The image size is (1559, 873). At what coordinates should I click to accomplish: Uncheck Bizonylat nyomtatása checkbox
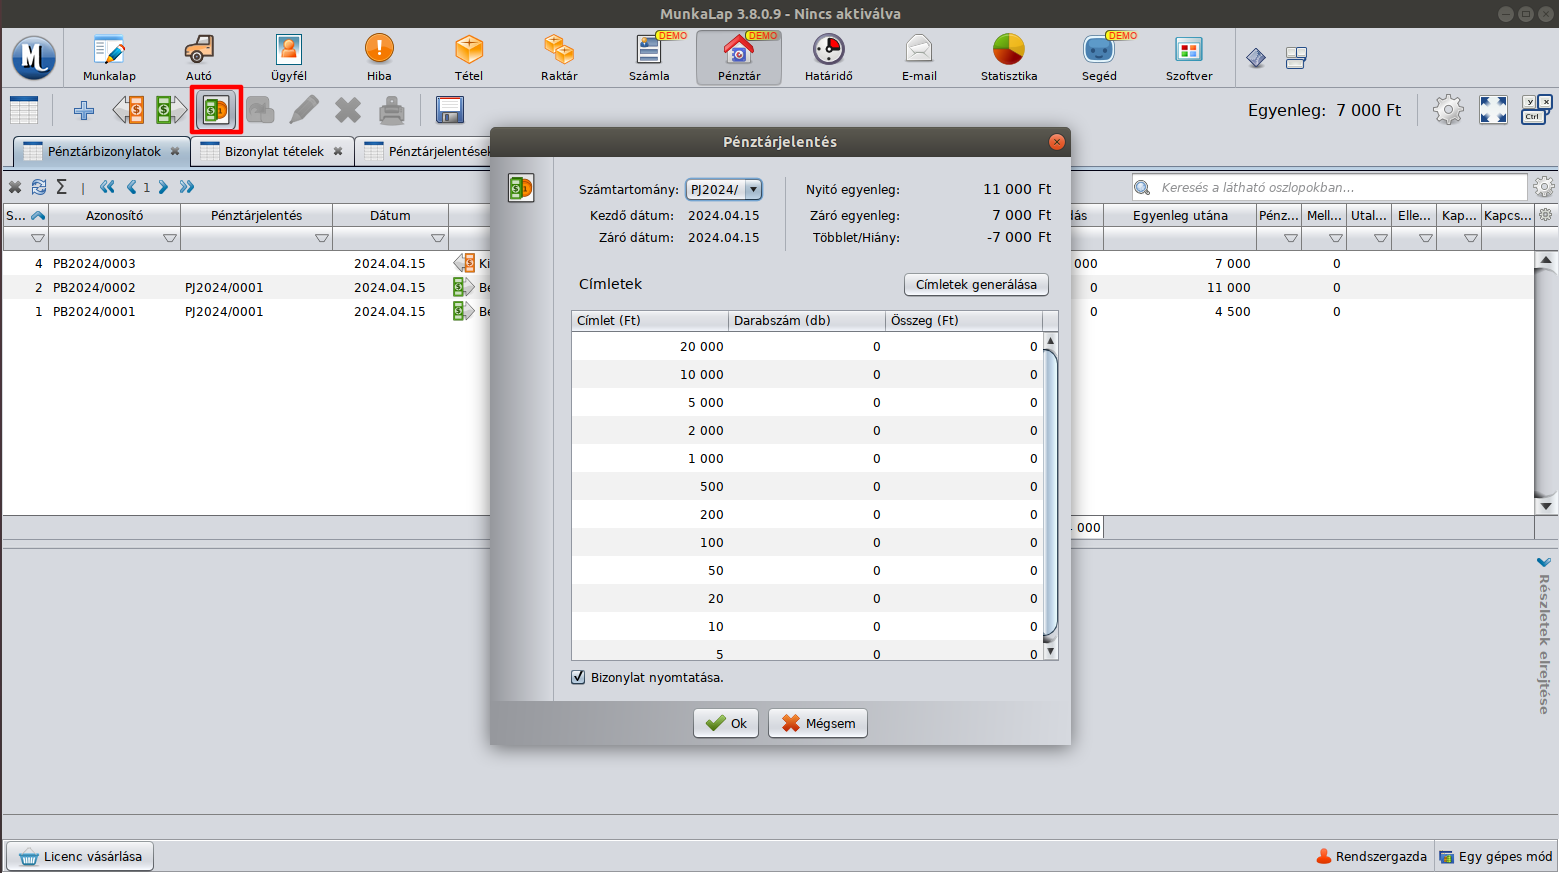[578, 677]
